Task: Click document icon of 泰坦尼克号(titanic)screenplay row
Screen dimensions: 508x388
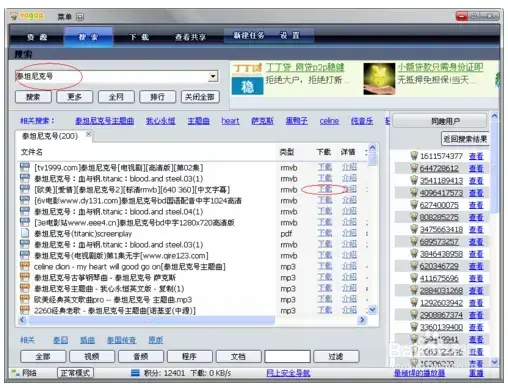Action: pyautogui.click(x=25, y=233)
